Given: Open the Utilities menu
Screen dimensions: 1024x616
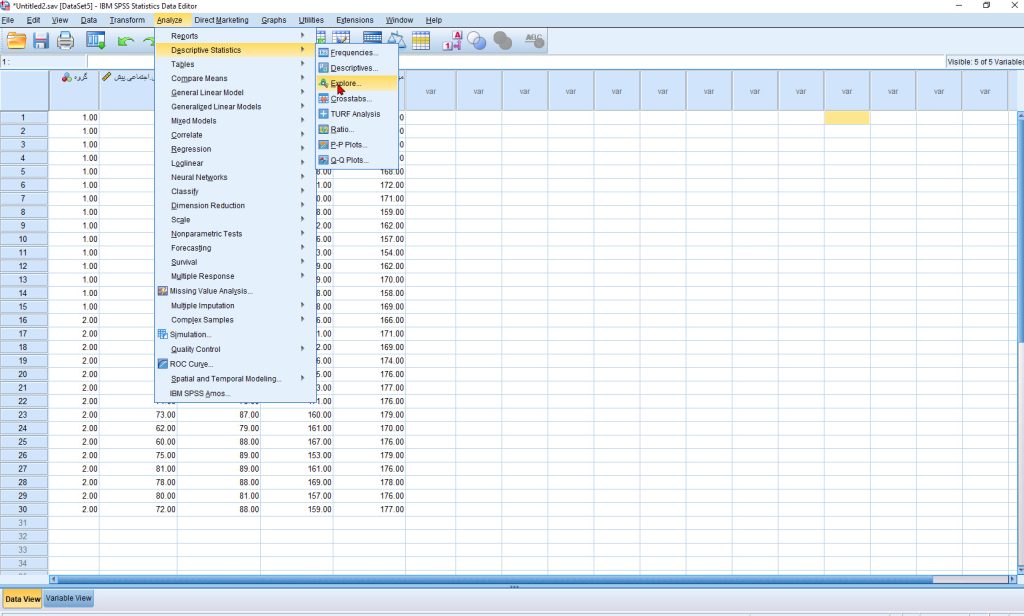Looking at the screenshot, I should 311,20.
